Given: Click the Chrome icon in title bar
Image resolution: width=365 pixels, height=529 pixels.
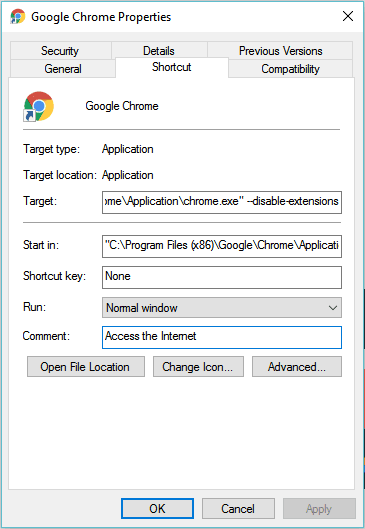Looking at the screenshot, I should (18, 16).
